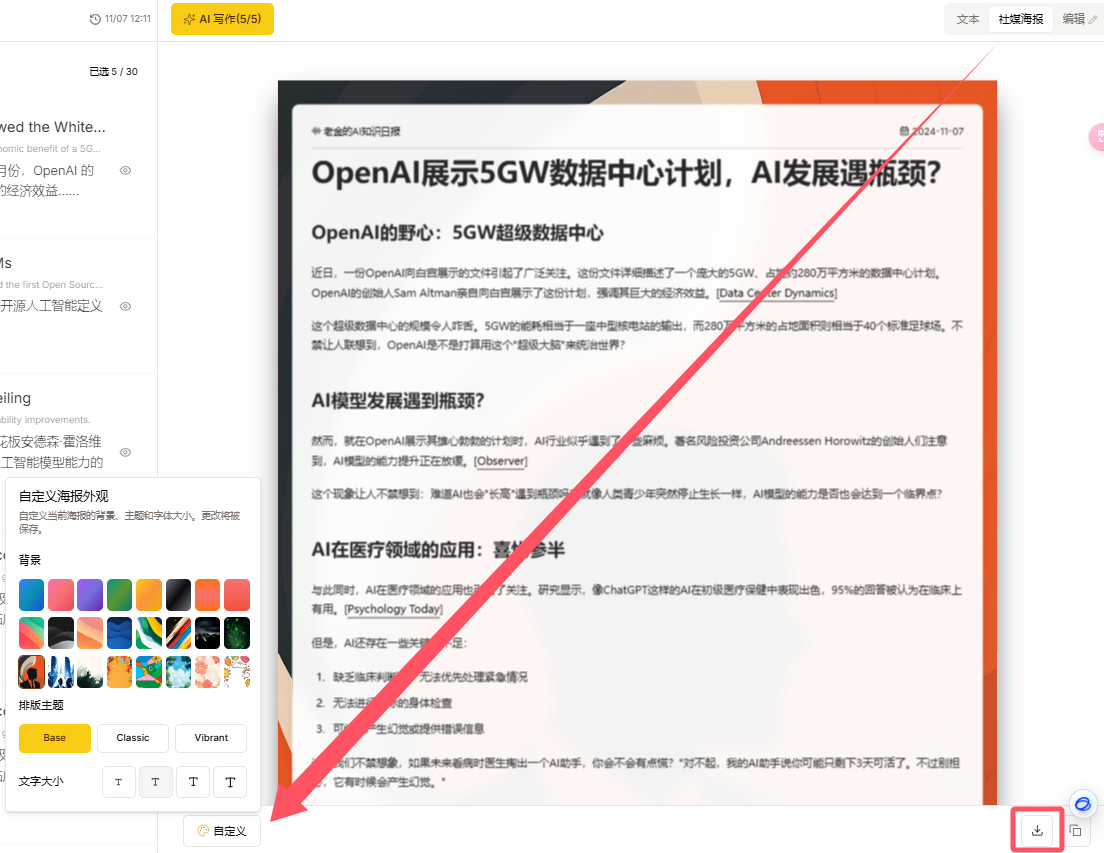Open the 编辑 mode with pencil

(x=1079, y=19)
